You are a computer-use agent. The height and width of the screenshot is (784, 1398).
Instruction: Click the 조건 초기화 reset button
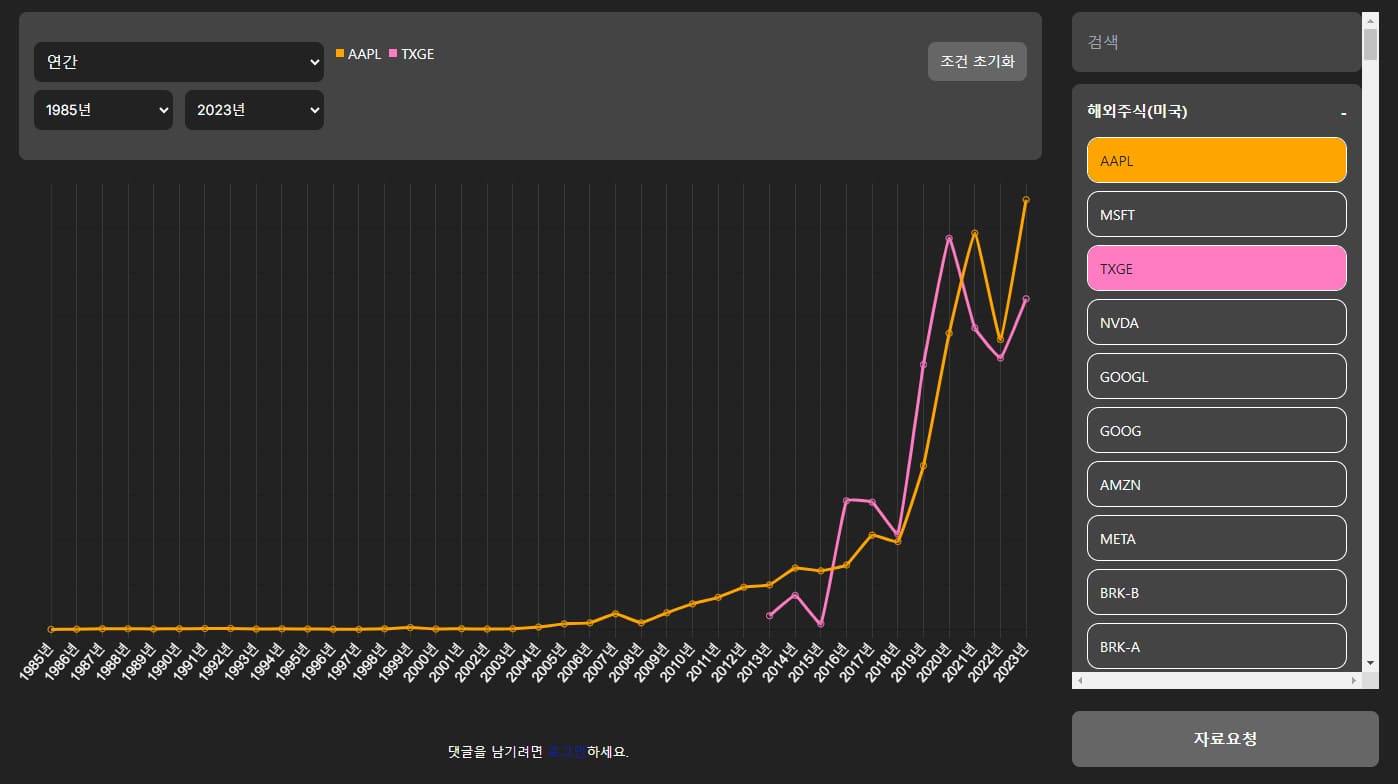point(976,61)
